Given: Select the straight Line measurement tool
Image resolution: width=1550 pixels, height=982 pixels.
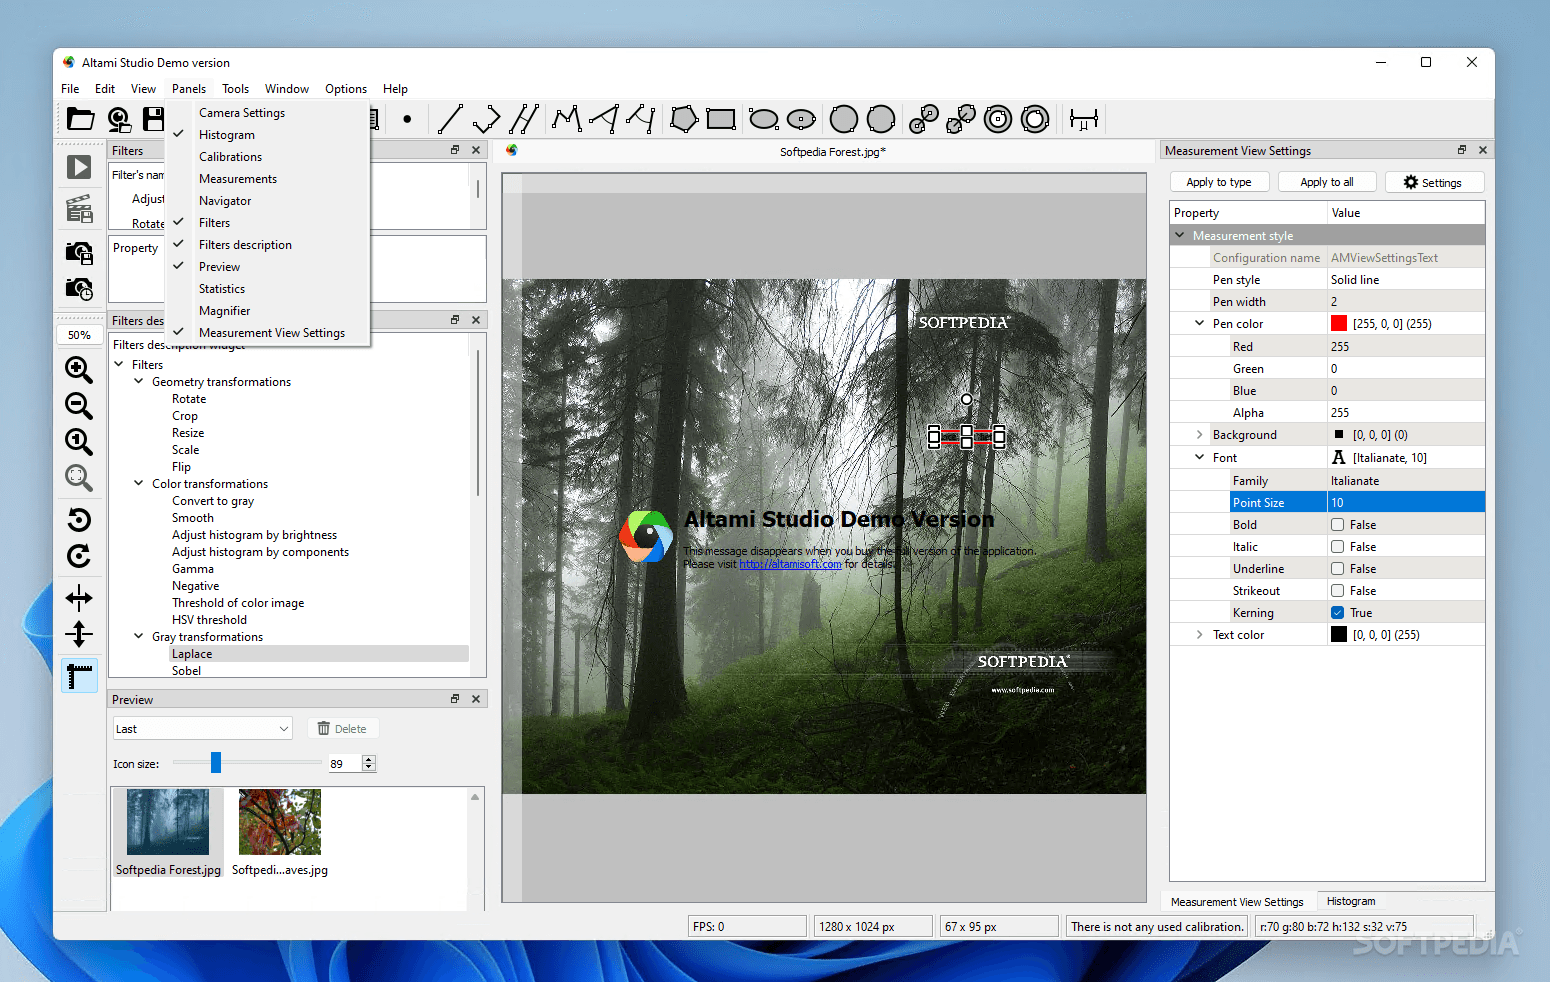Looking at the screenshot, I should (450, 119).
